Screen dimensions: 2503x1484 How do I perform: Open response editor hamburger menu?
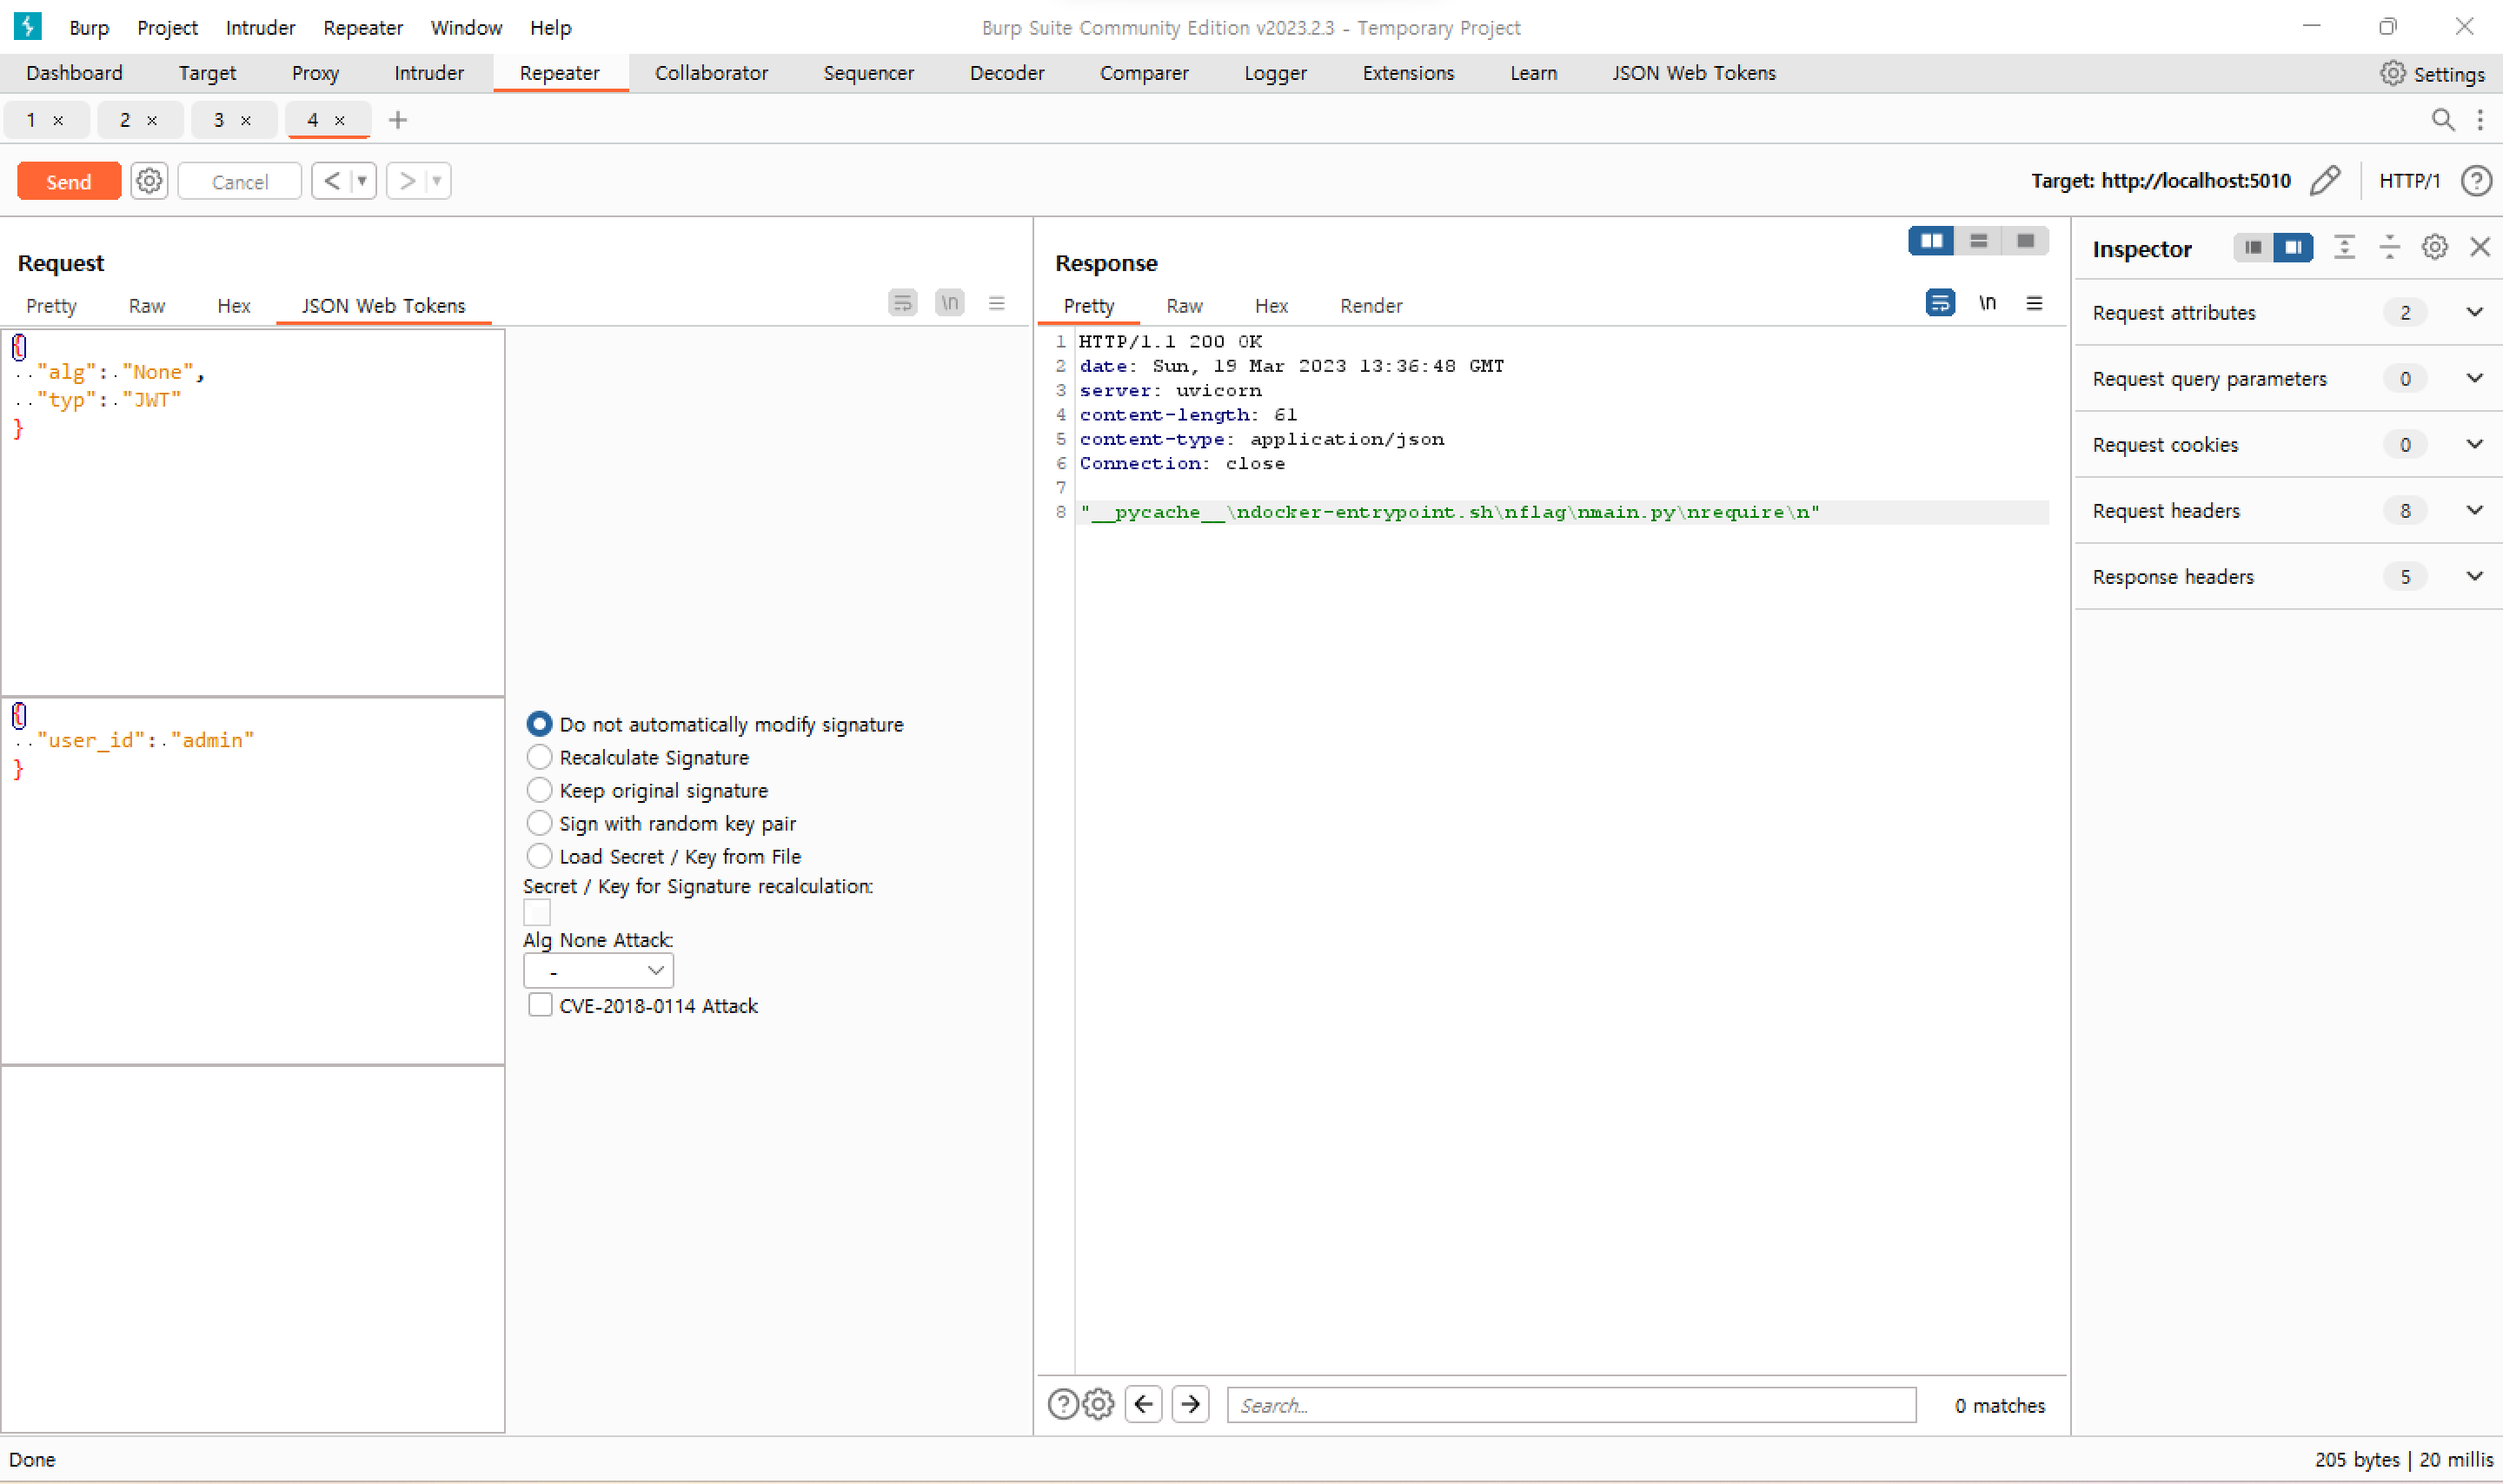coord(2035,303)
